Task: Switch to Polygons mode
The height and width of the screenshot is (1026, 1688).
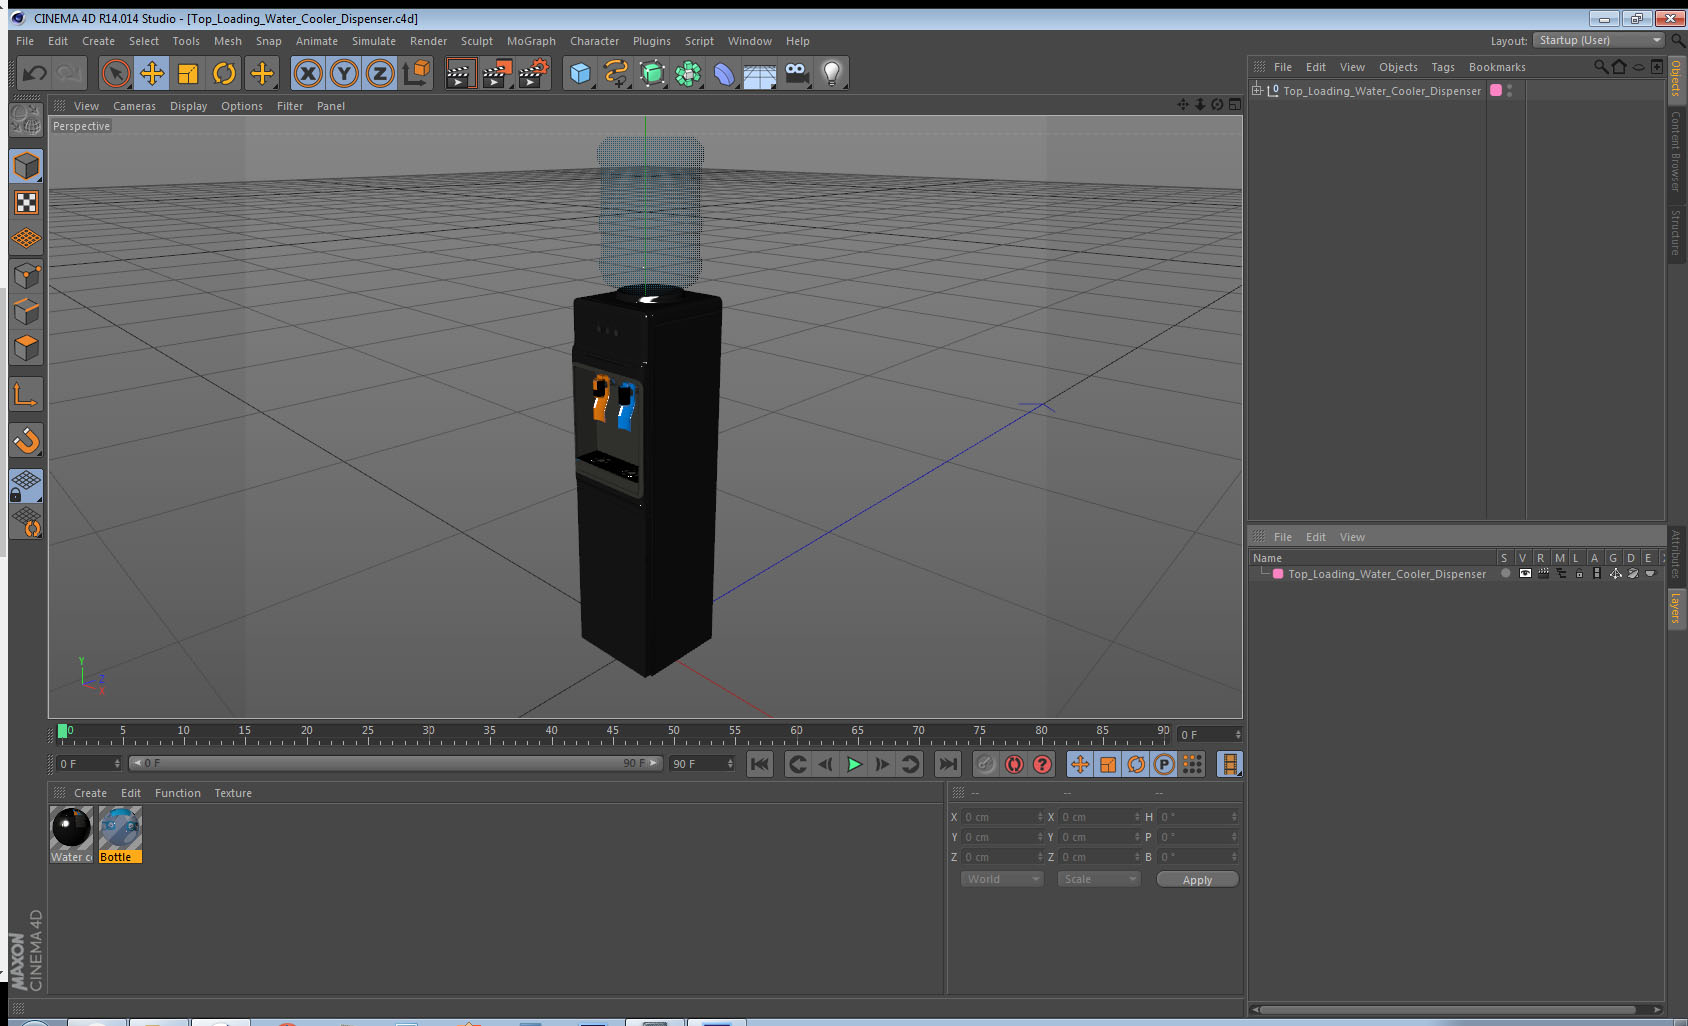Action: click(26, 347)
